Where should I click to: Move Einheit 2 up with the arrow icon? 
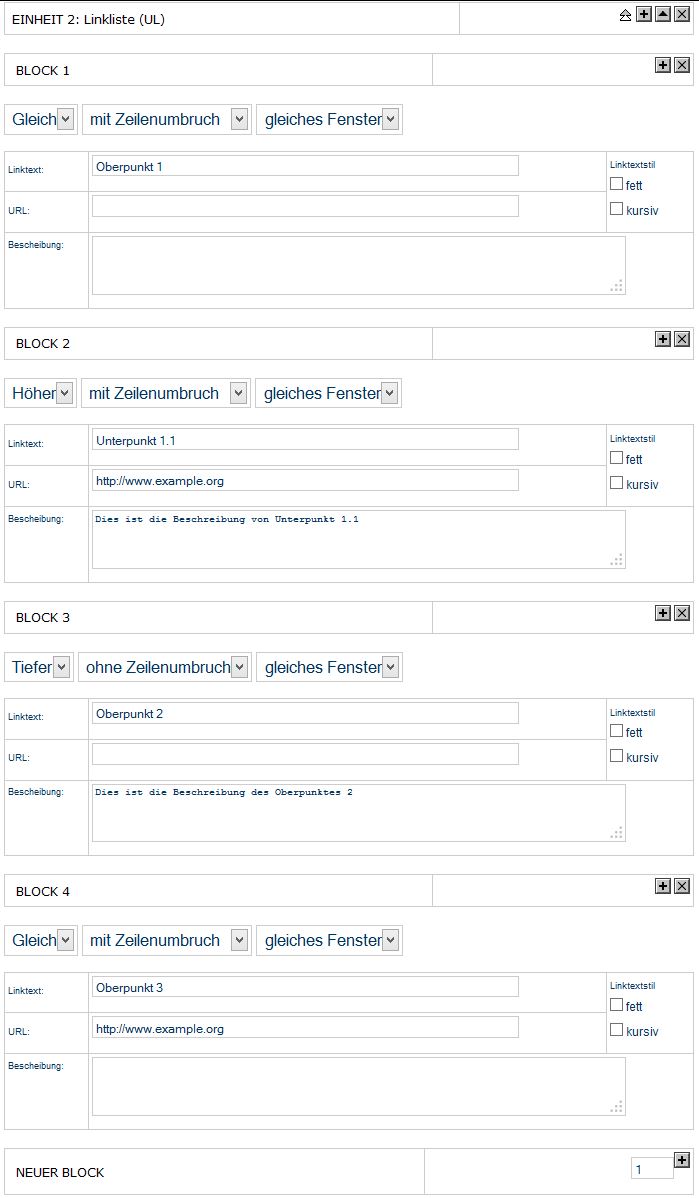point(663,15)
